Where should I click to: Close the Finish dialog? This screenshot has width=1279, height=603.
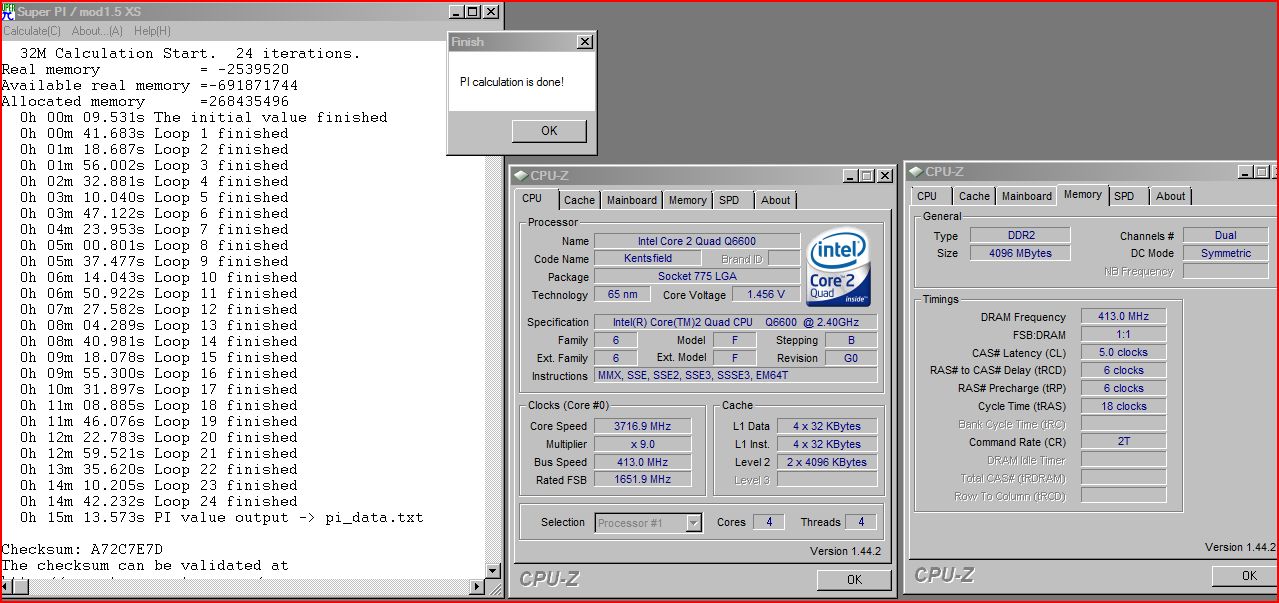click(x=585, y=42)
